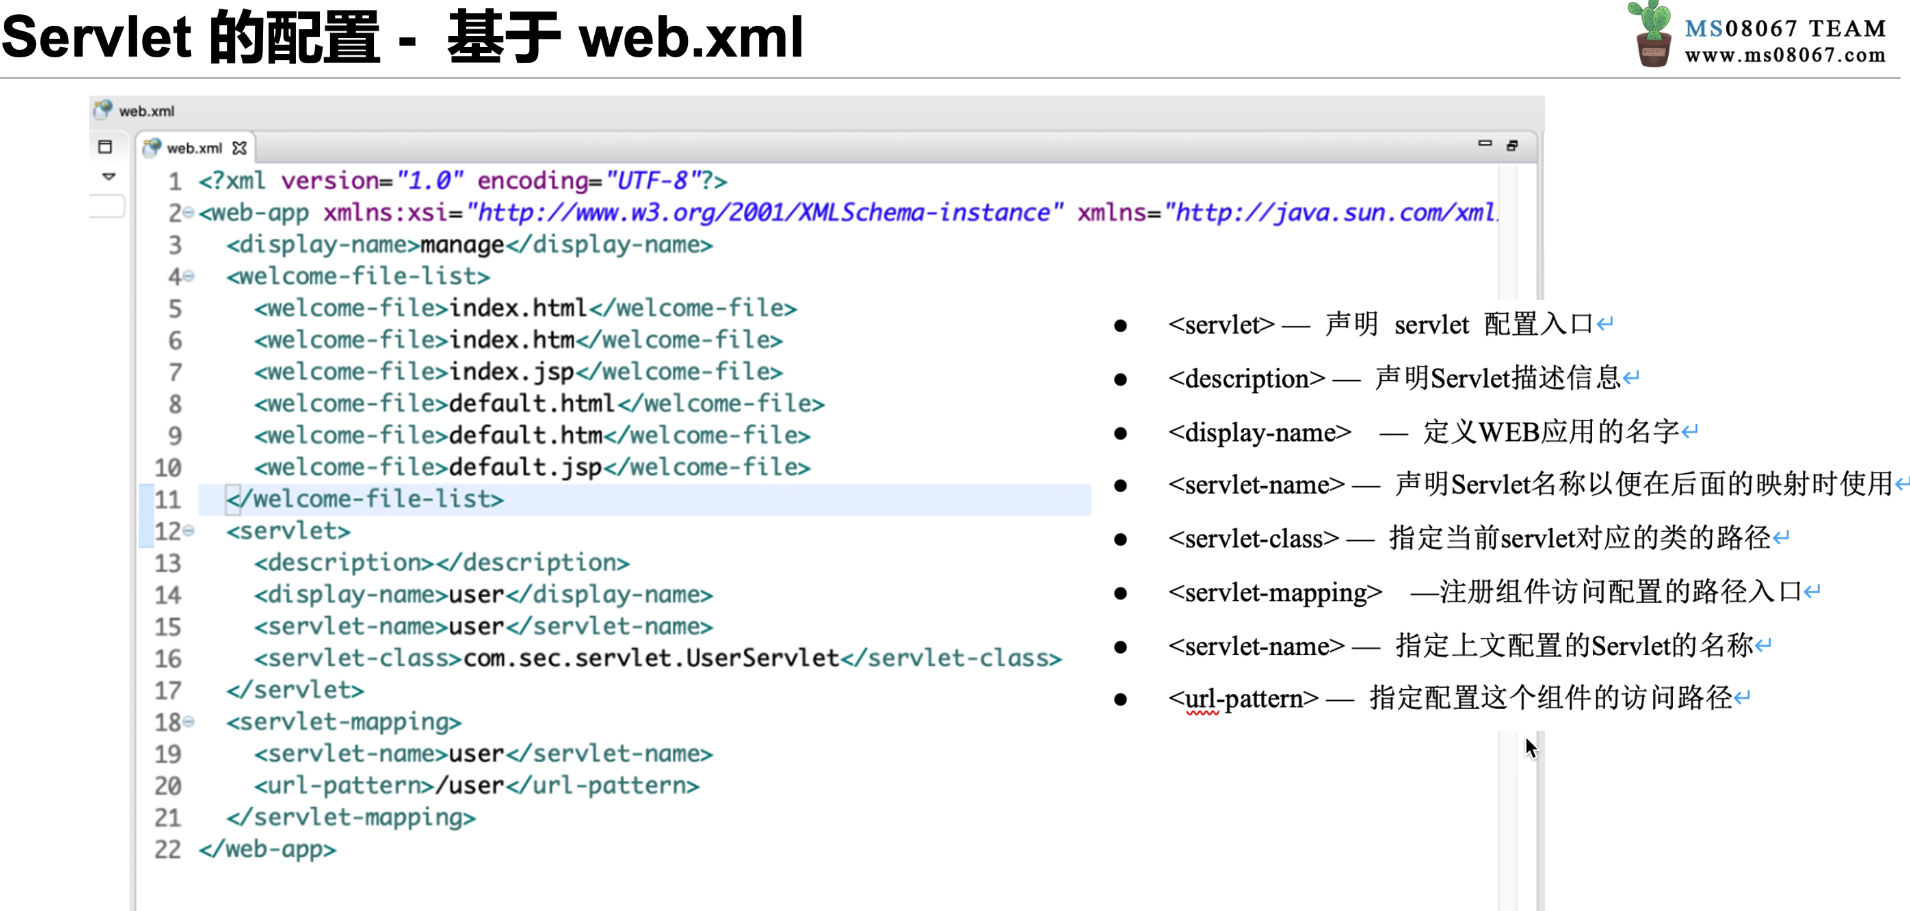Click the cactus logo of MS08067 TEAM
Image resolution: width=1910 pixels, height=911 pixels.
[1651, 35]
